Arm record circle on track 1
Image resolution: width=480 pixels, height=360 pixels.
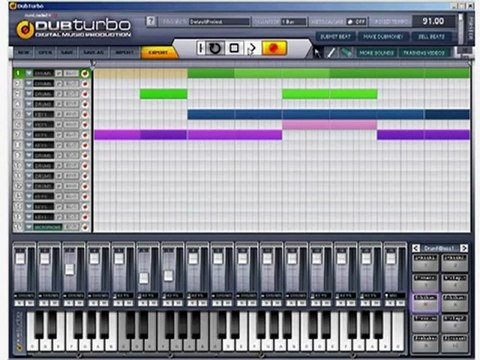(85, 73)
